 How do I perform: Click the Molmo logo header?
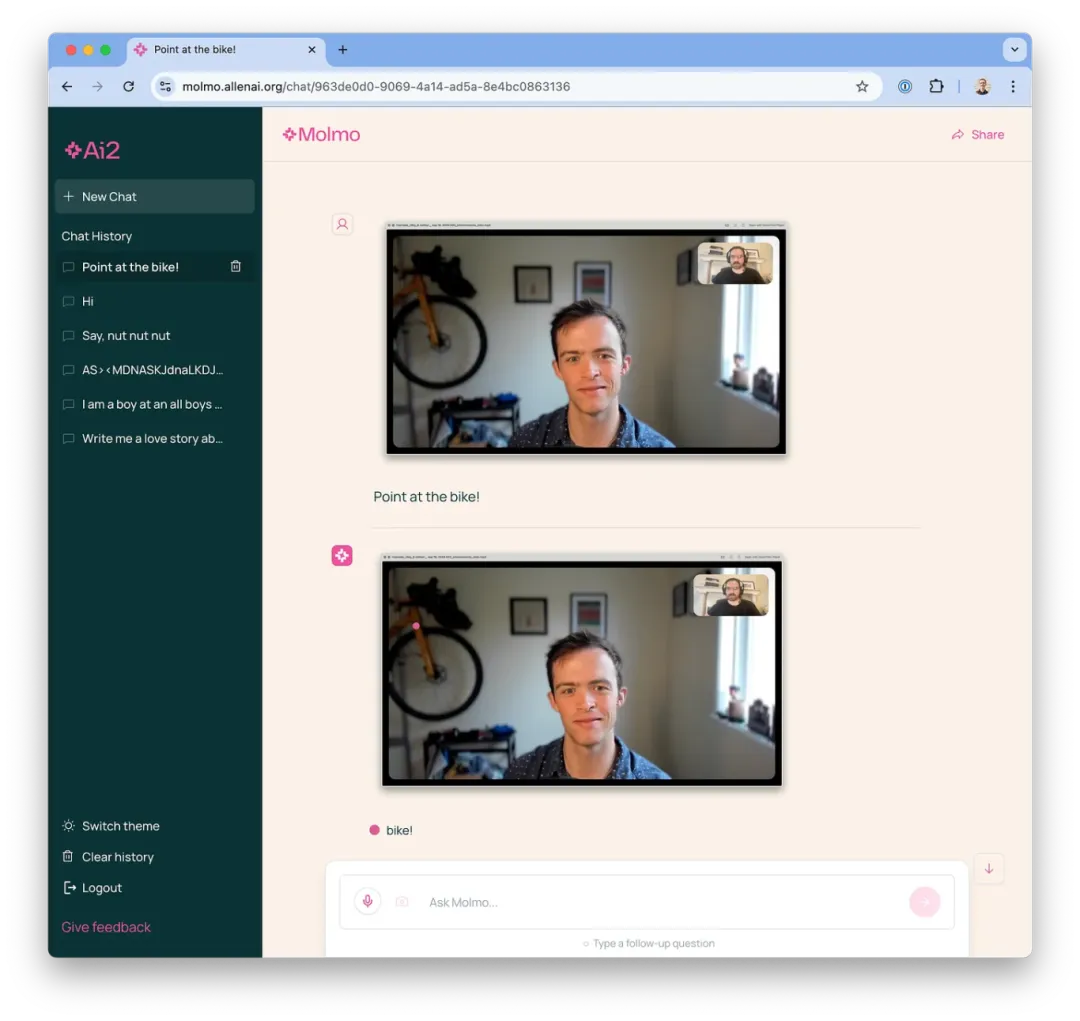(322, 134)
